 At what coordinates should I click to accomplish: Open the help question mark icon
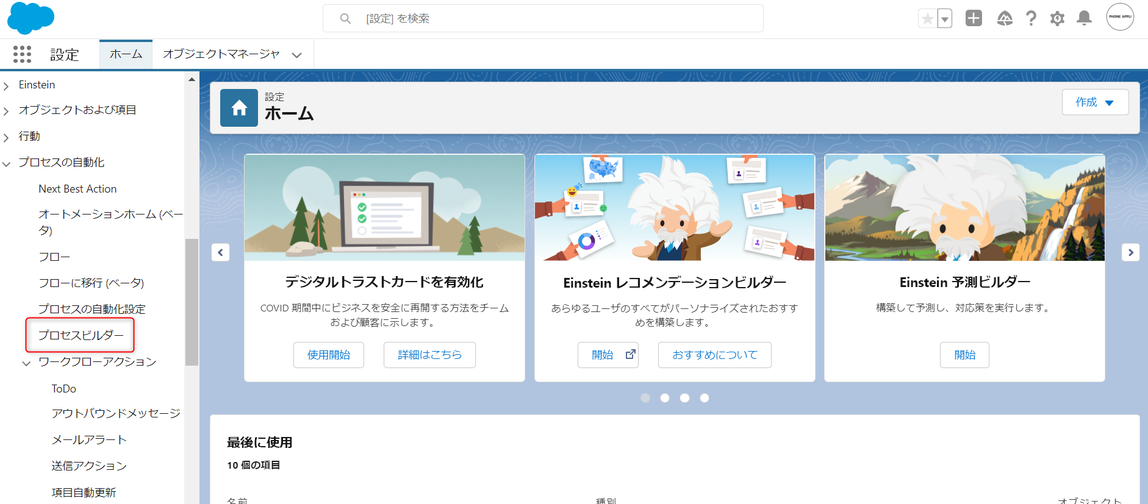click(1031, 19)
